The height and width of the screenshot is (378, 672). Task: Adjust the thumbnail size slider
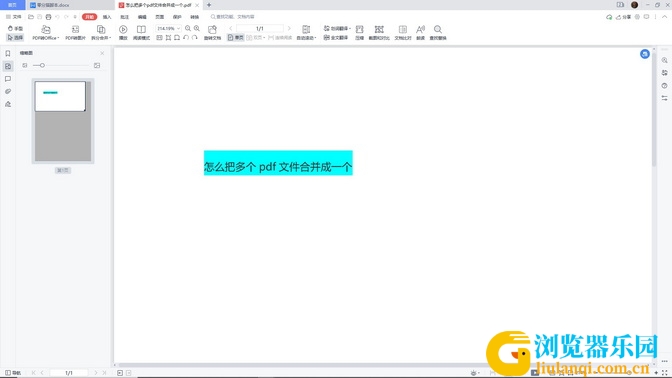pyautogui.click(x=42, y=66)
